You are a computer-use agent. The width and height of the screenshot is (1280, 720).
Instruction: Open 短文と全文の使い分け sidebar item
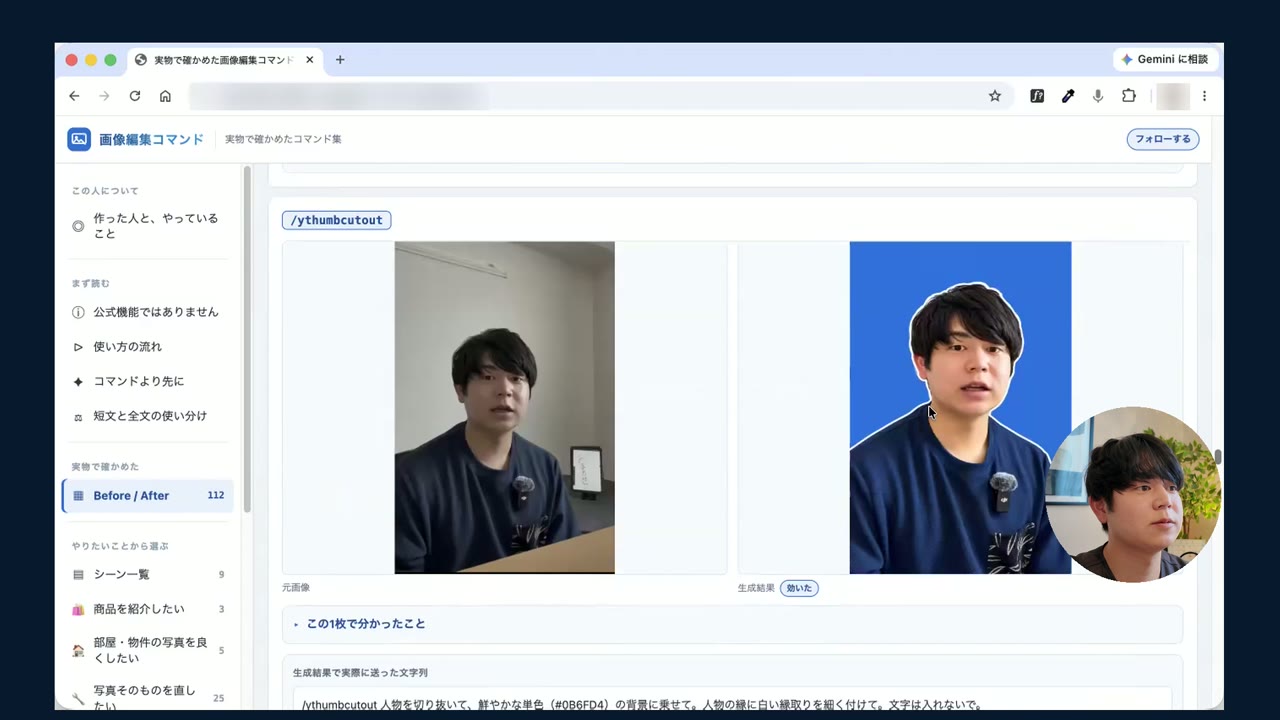[x=148, y=416]
